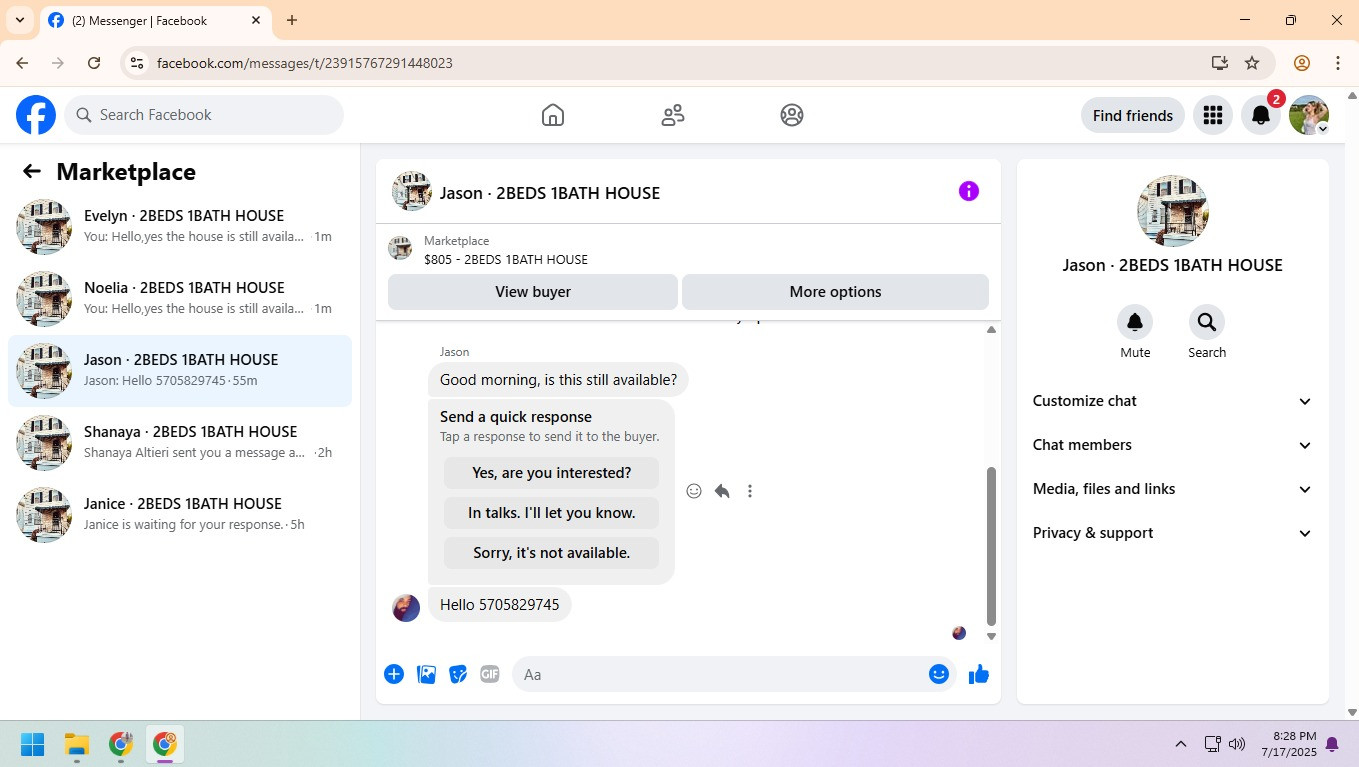Focus the Aa message input field

click(734, 674)
